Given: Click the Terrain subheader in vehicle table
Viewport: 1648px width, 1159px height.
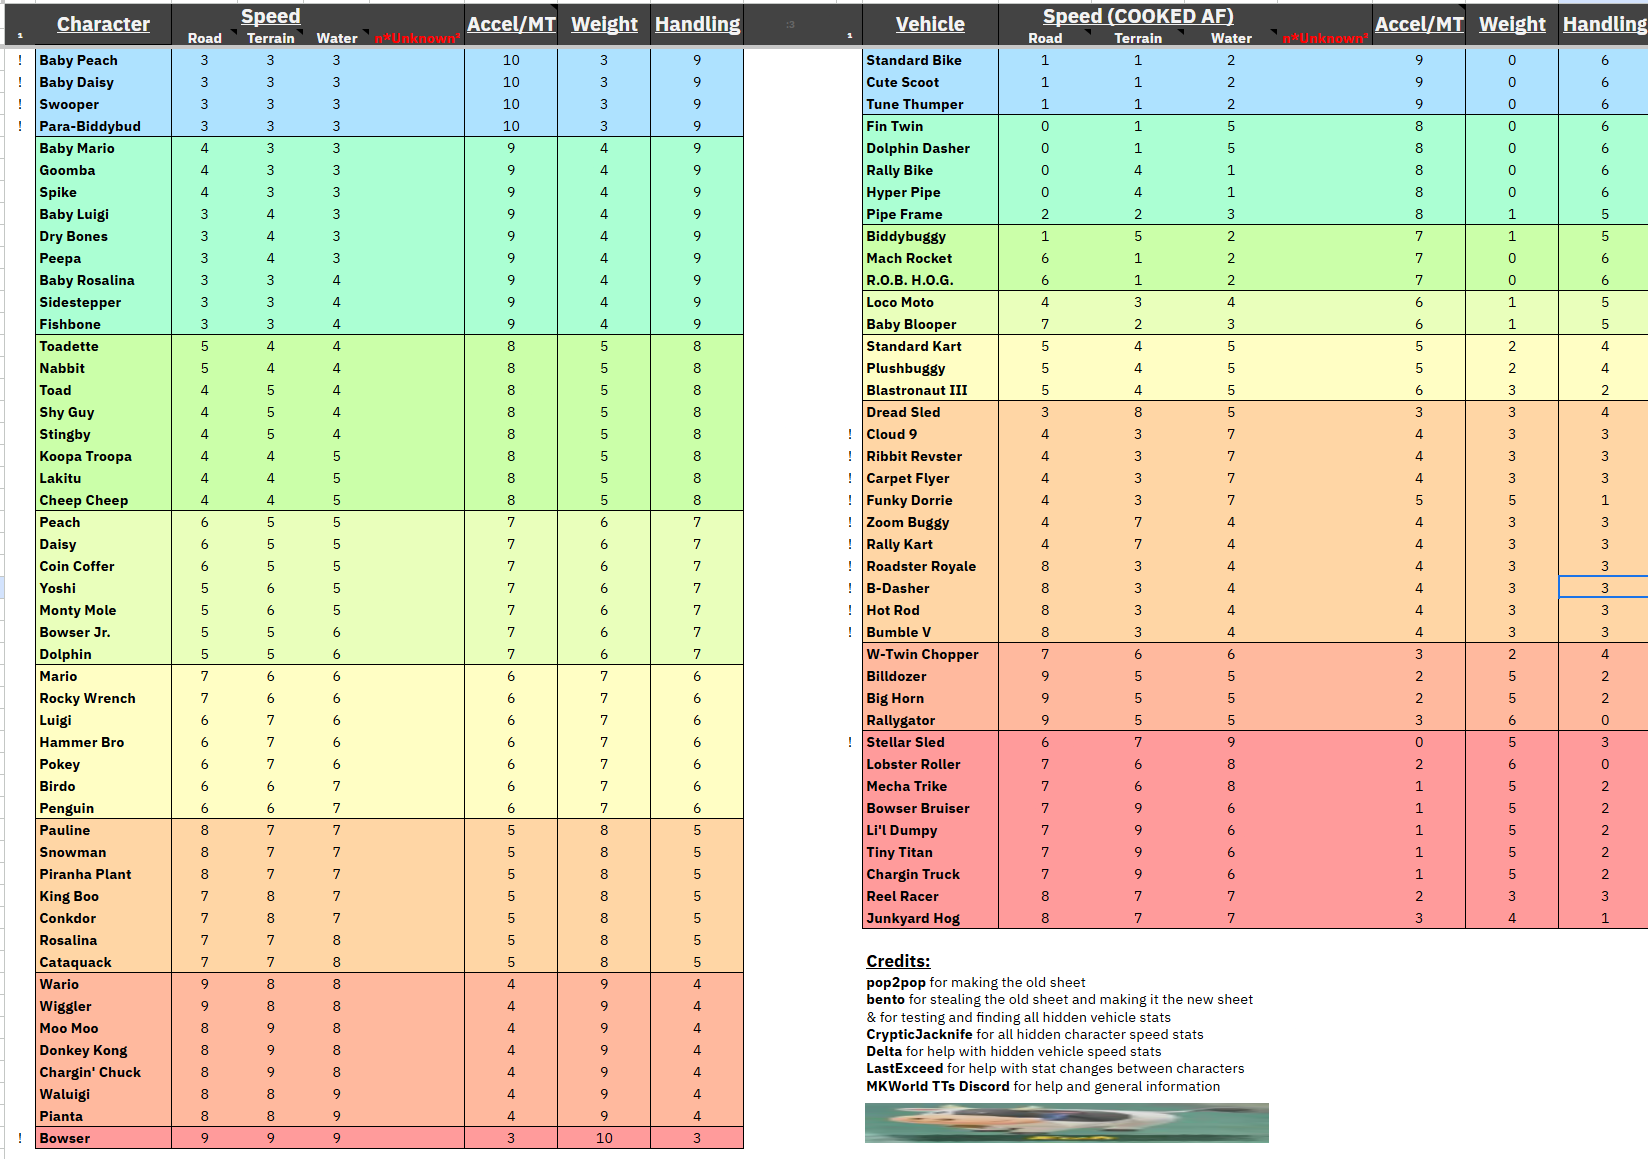Looking at the screenshot, I should [1138, 38].
